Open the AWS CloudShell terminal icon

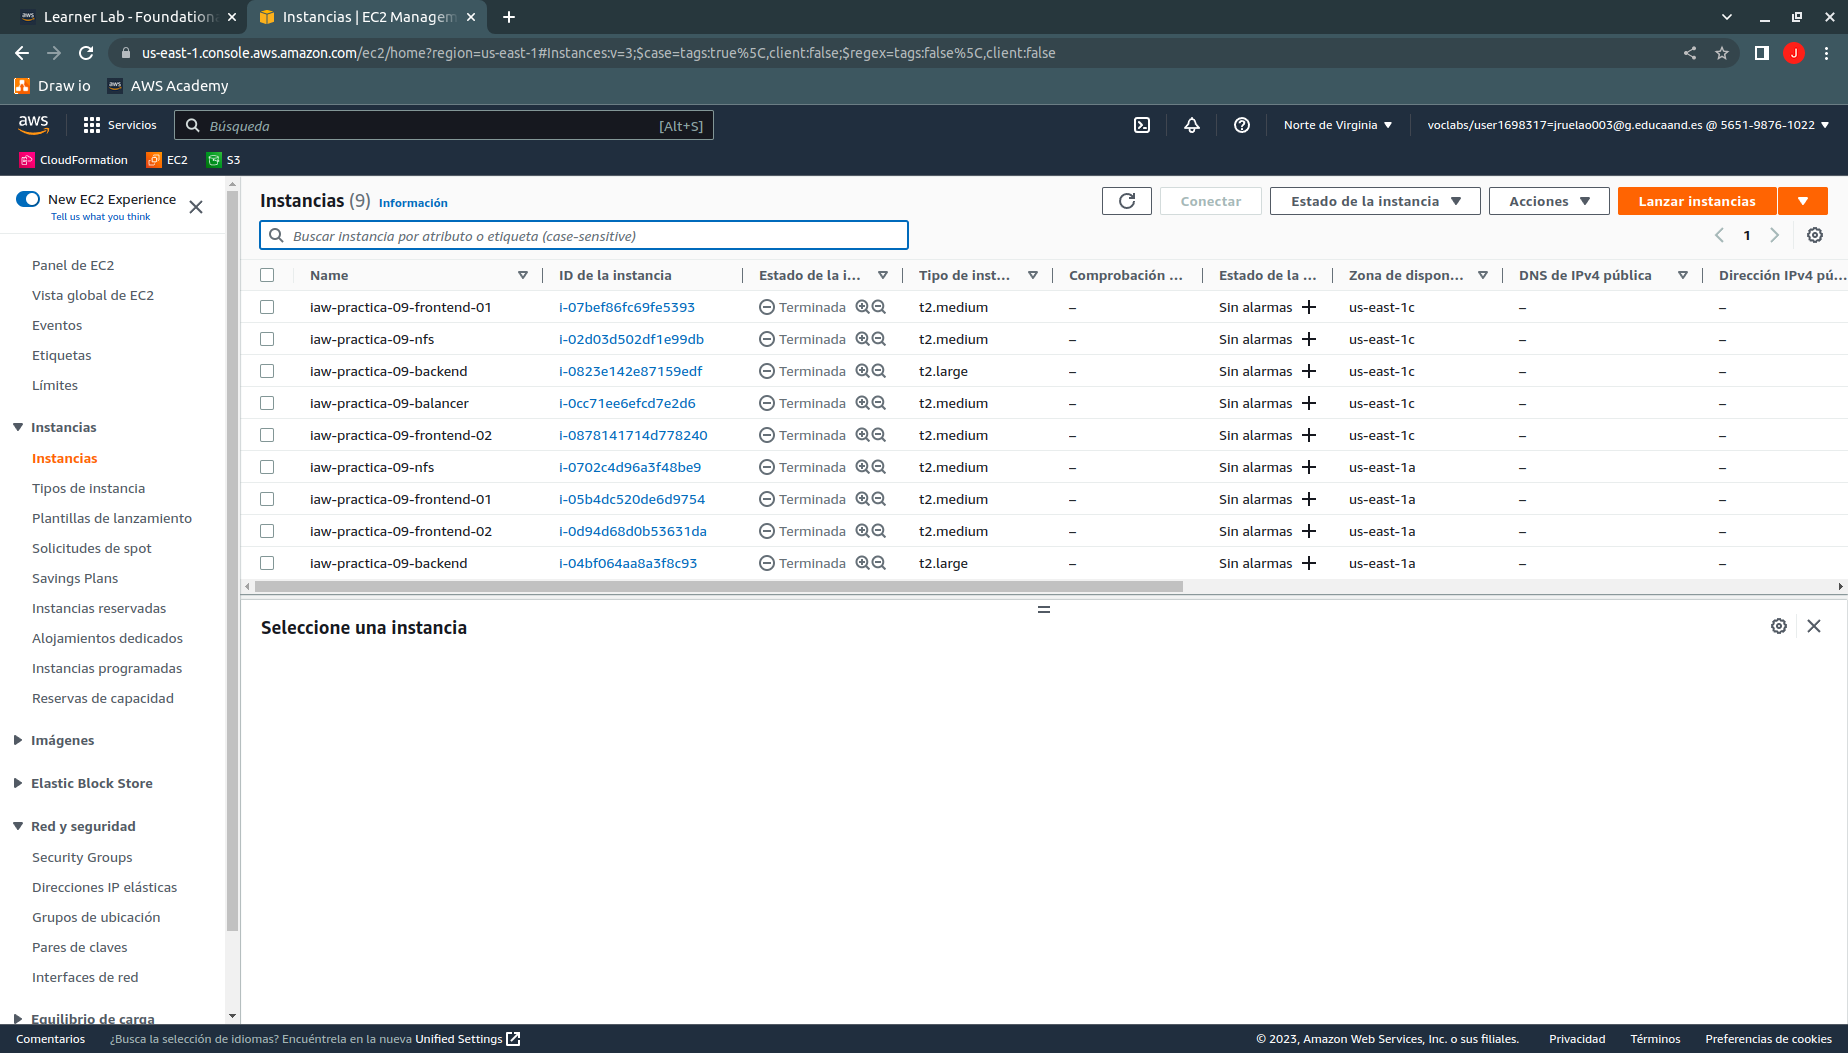click(x=1142, y=125)
